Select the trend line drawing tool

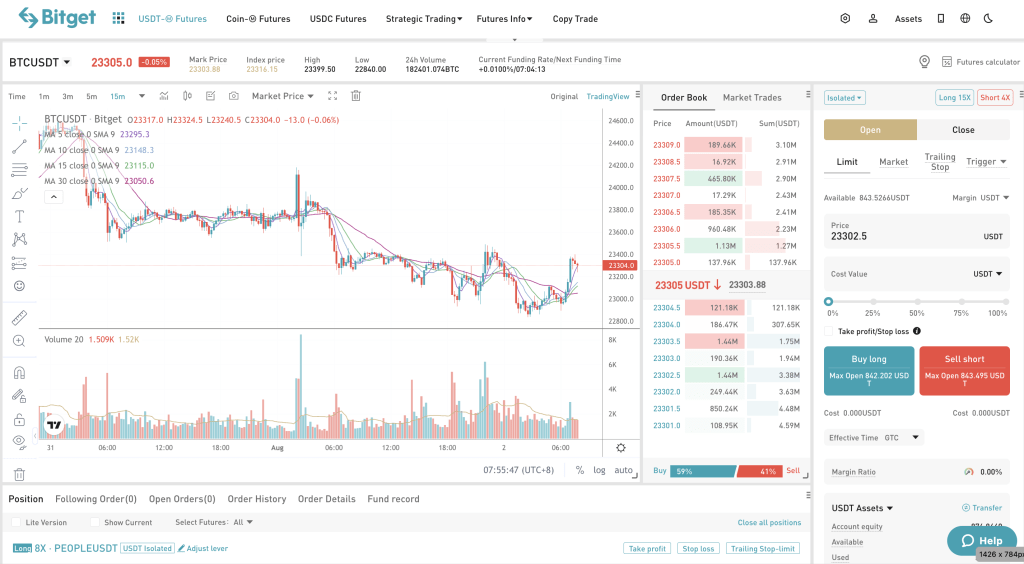click(x=20, y=146)
